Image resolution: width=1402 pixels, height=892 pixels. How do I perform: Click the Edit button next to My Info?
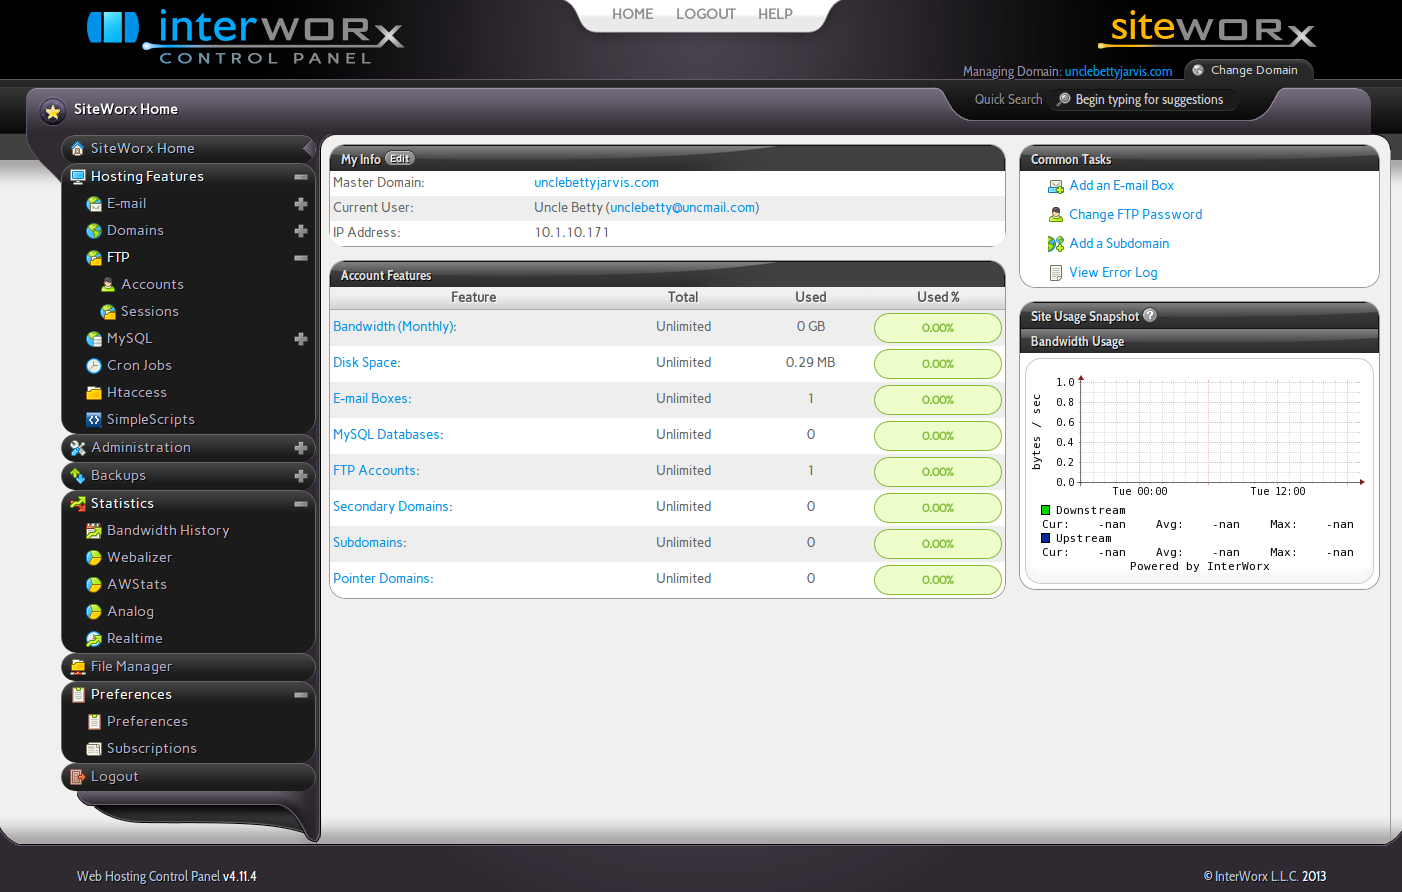point(399,158)
